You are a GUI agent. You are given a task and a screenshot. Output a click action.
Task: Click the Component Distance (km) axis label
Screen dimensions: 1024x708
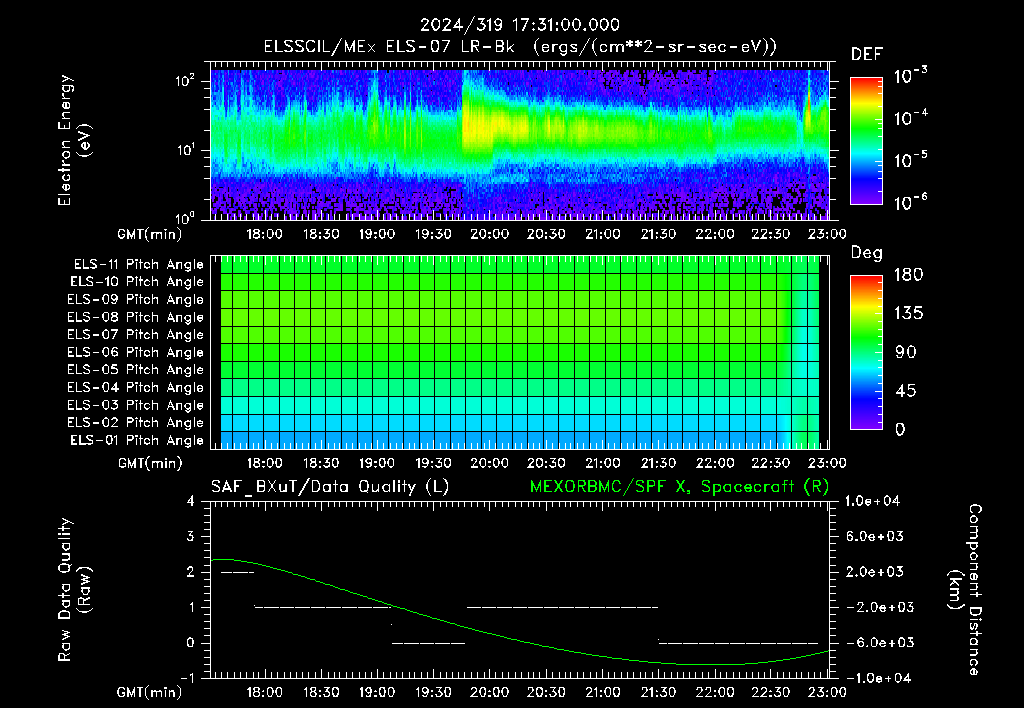coord(965,590)
